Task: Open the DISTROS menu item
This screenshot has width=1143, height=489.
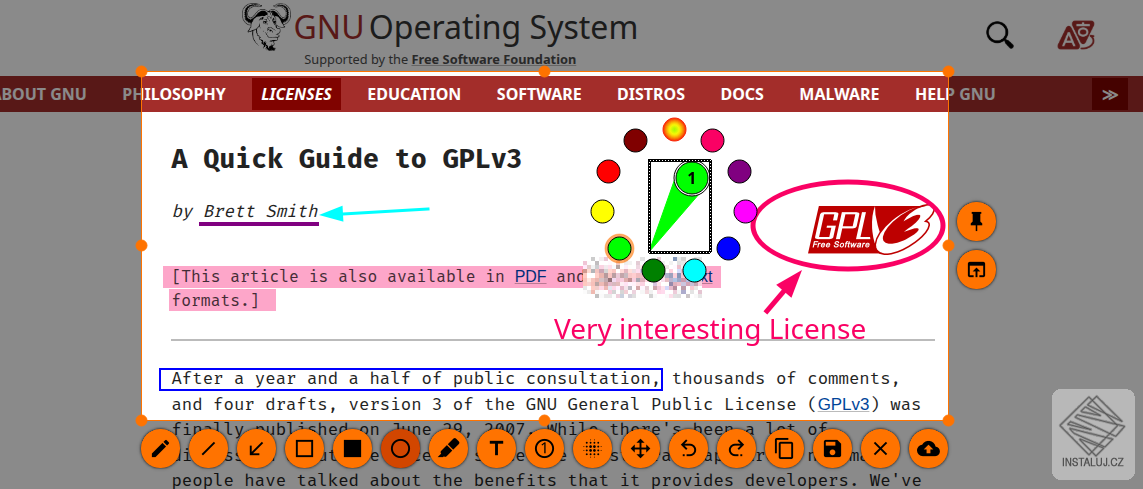Action: pos(651,94)
